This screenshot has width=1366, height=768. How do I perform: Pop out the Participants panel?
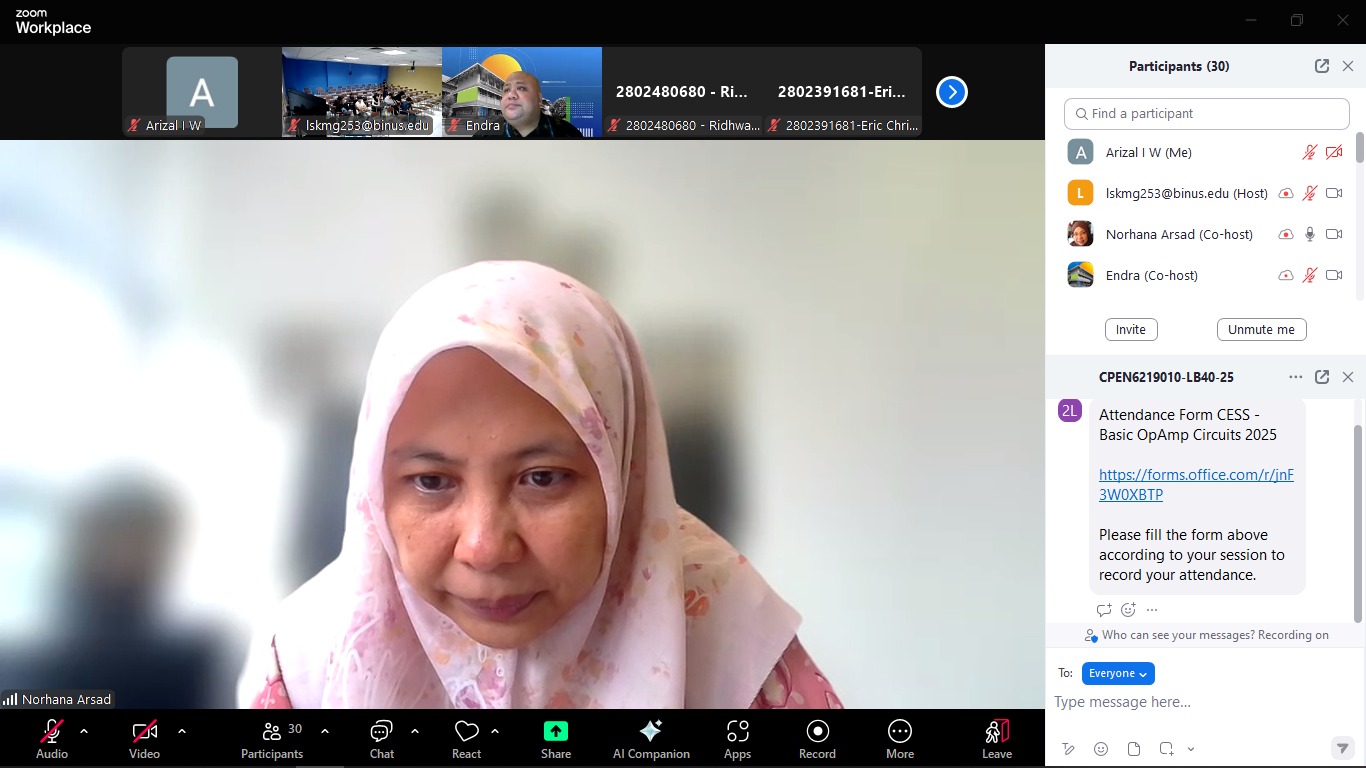point(1322,66)
